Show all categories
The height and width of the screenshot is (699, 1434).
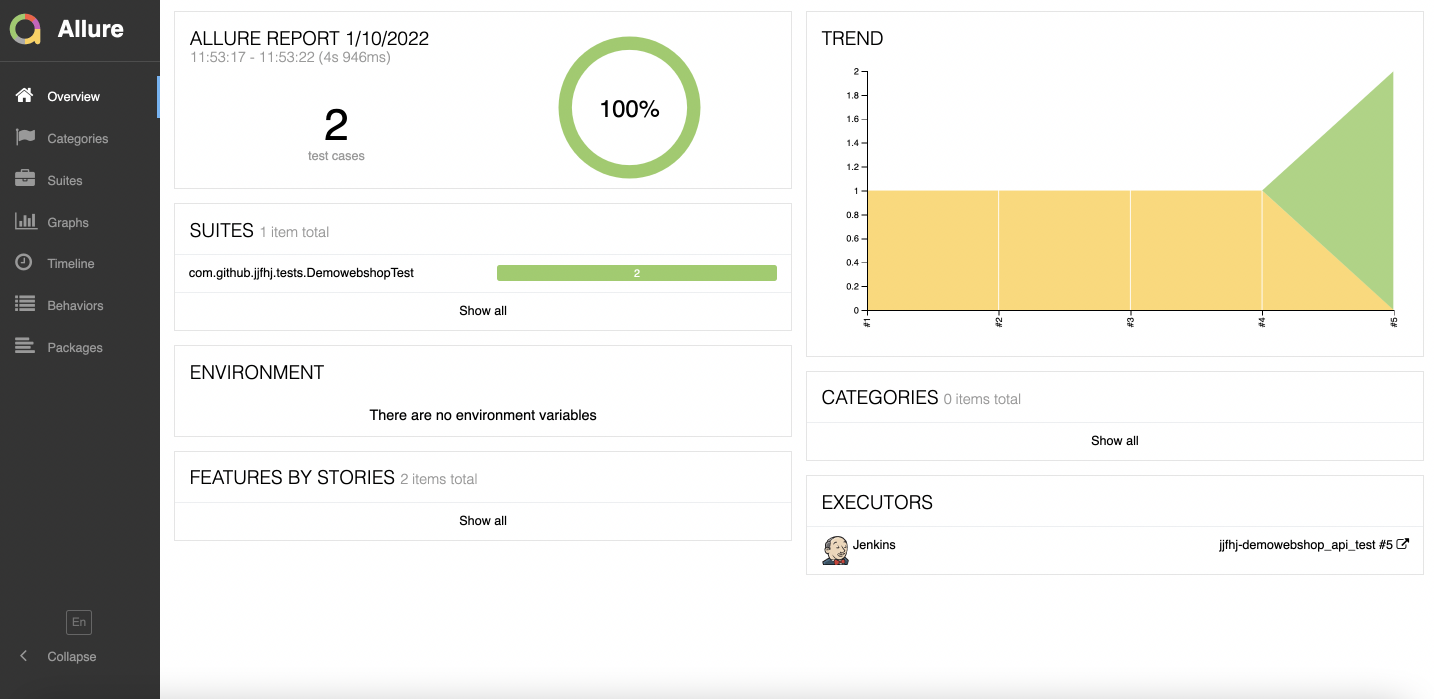tap(1115, 441)
